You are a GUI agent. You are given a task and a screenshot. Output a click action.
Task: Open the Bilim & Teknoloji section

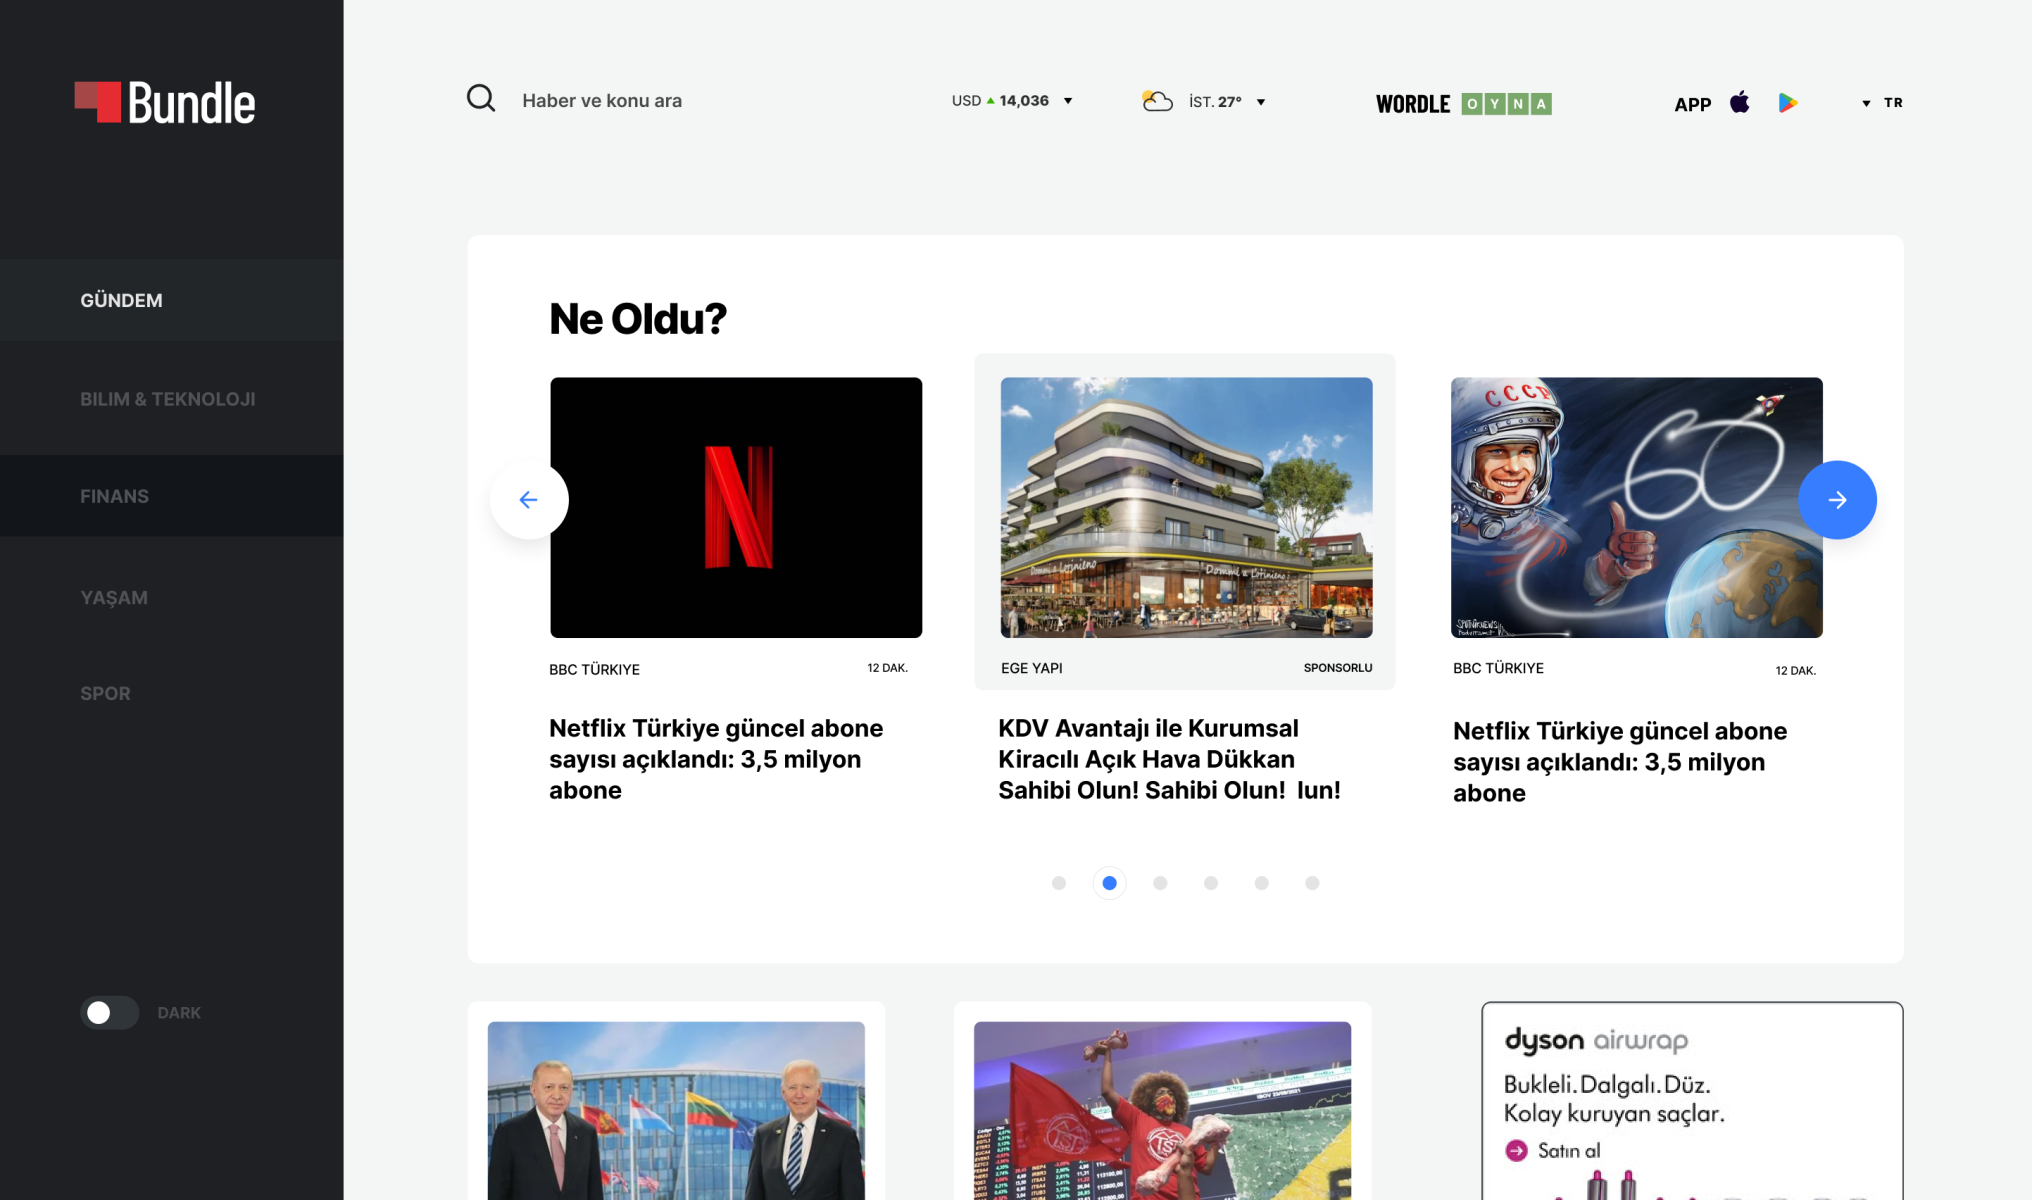coord(168,399)
